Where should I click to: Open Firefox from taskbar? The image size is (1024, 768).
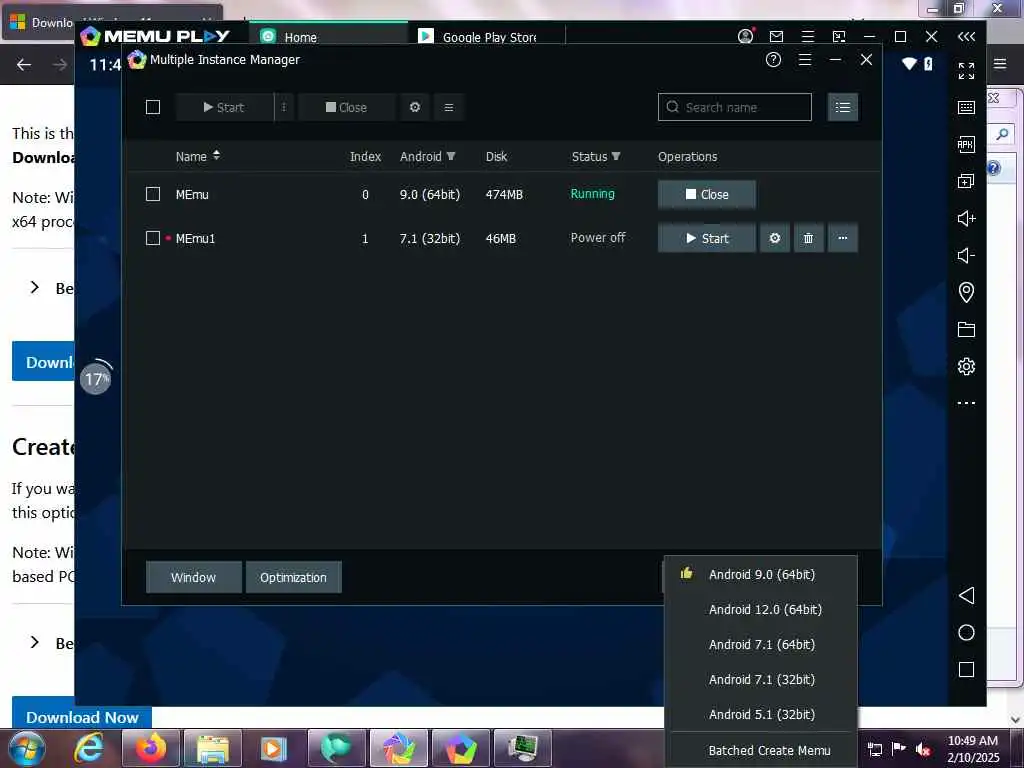(x=151, y=748)
